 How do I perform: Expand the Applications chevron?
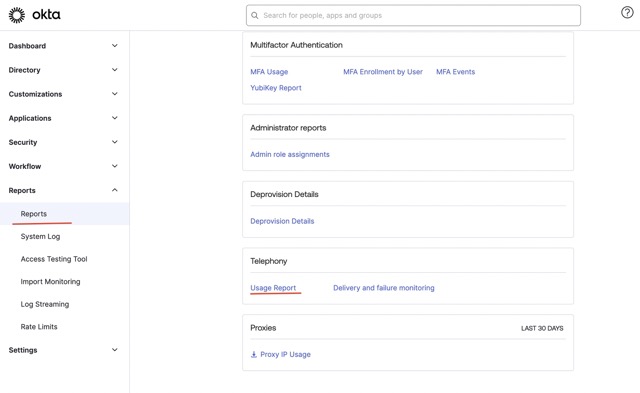click(115, 118)
